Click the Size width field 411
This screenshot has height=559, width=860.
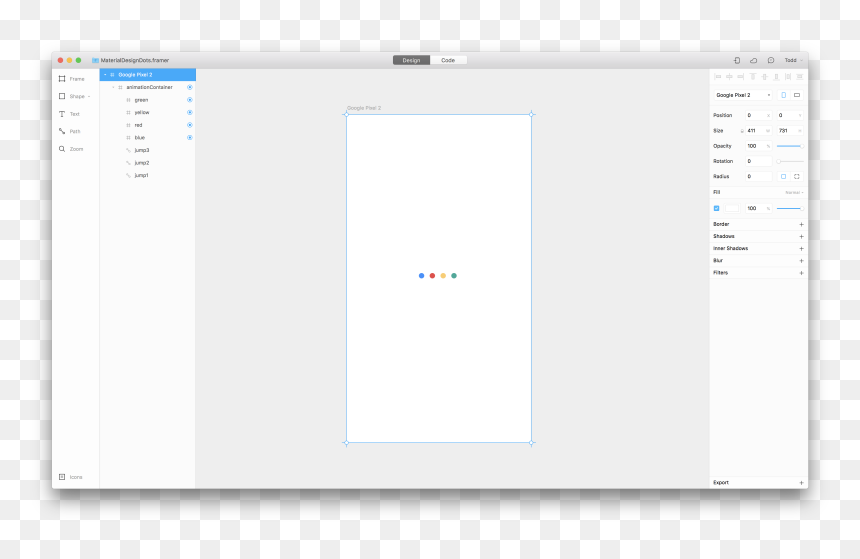tap(759, 131)
